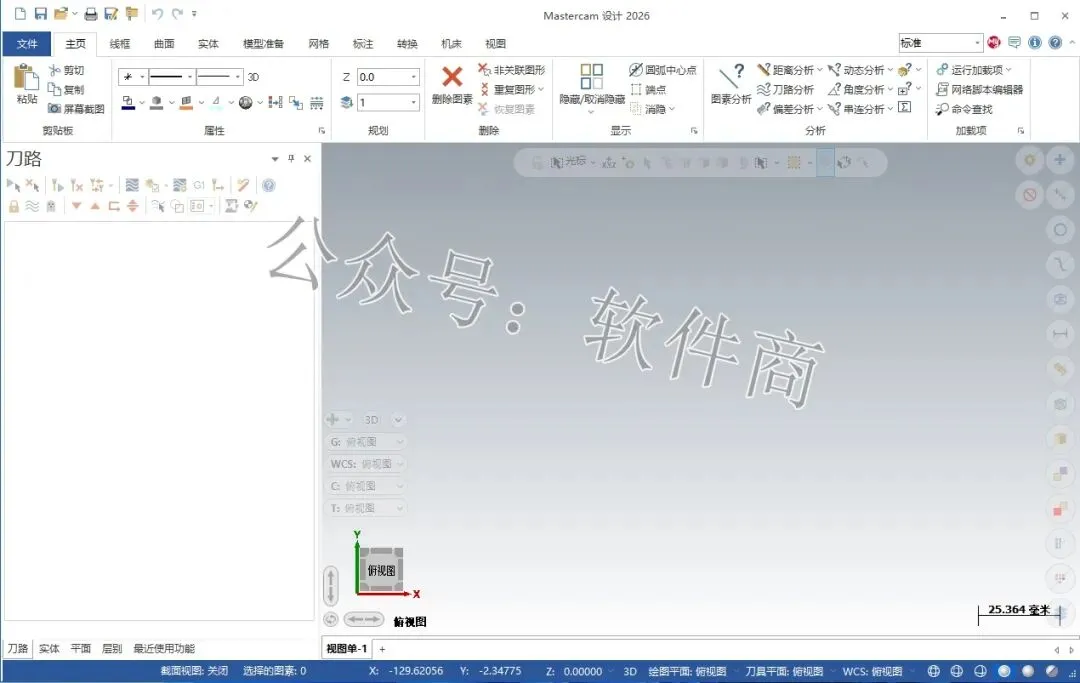
Task: Open the 角度分析 dropdown arrow
Action: [891, 90]
